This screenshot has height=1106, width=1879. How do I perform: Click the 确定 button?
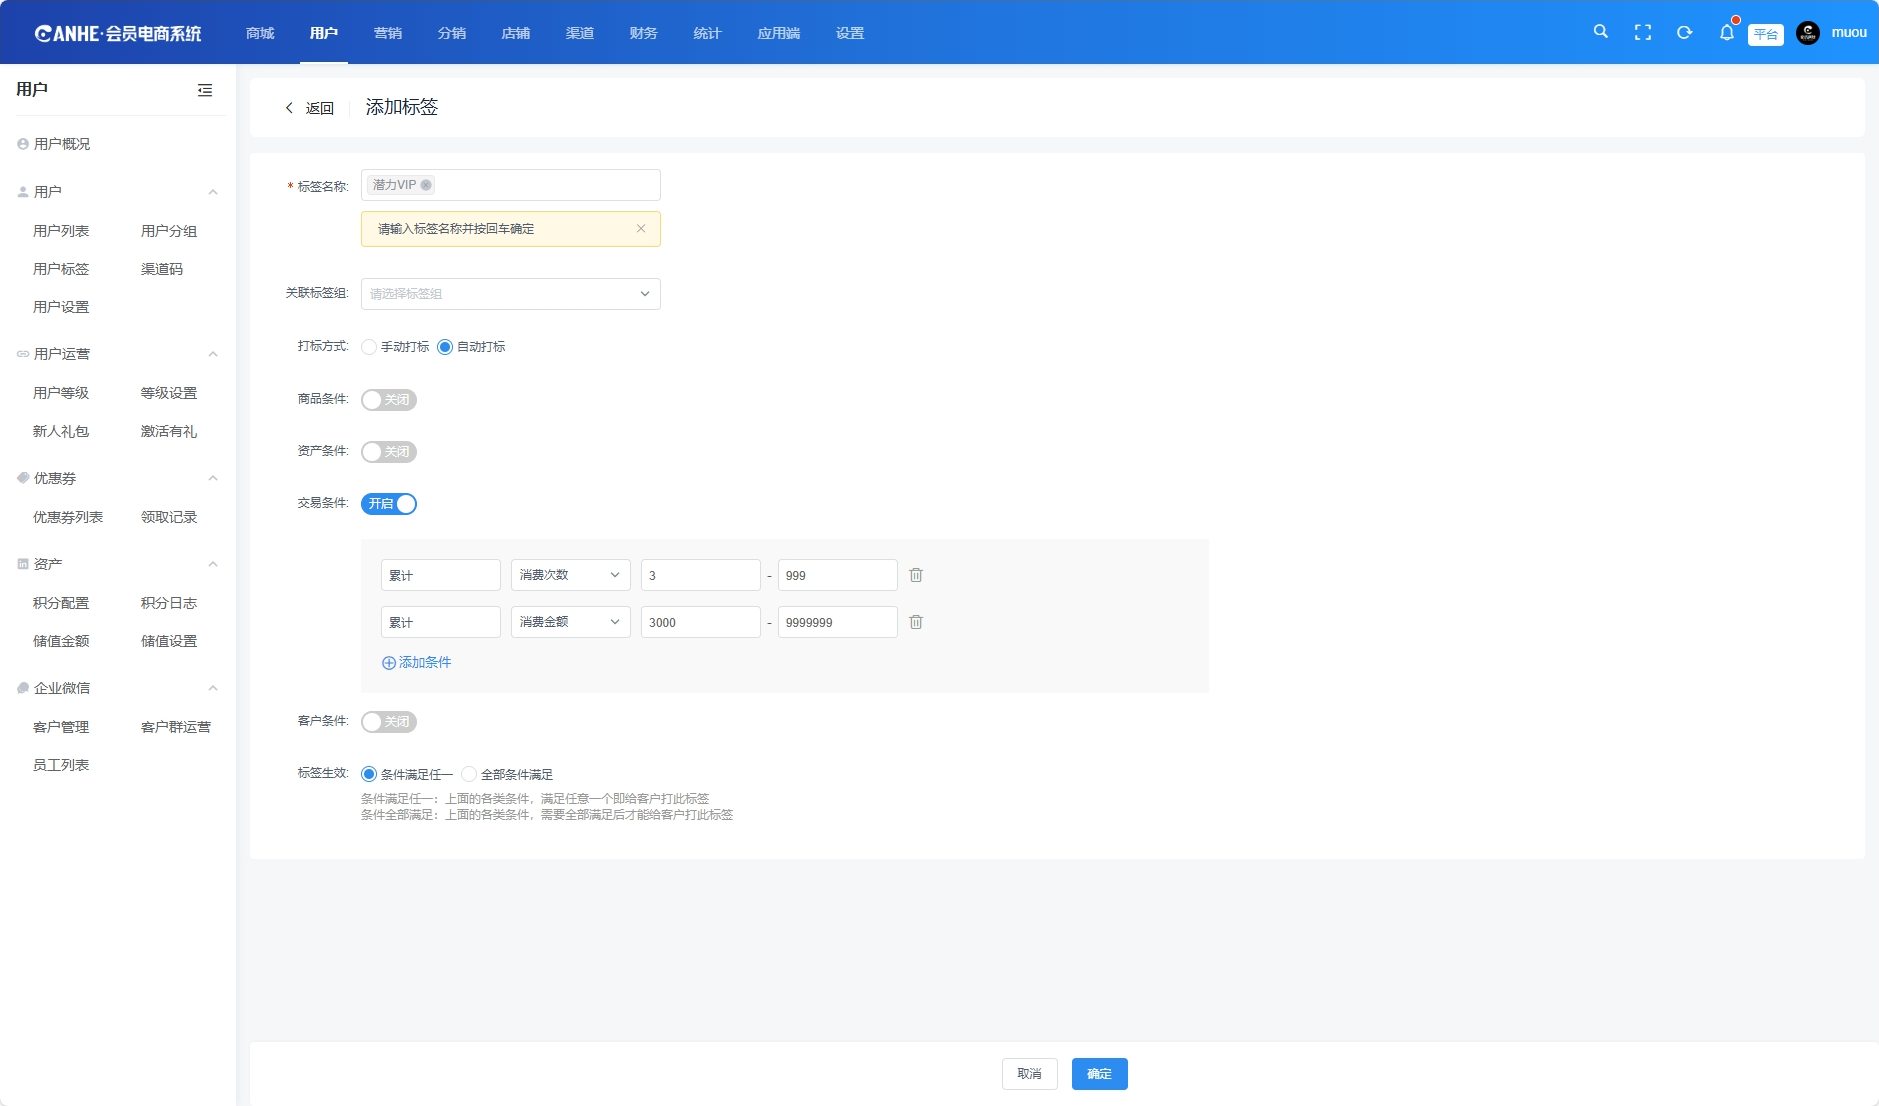[x=1099, y=1074]
